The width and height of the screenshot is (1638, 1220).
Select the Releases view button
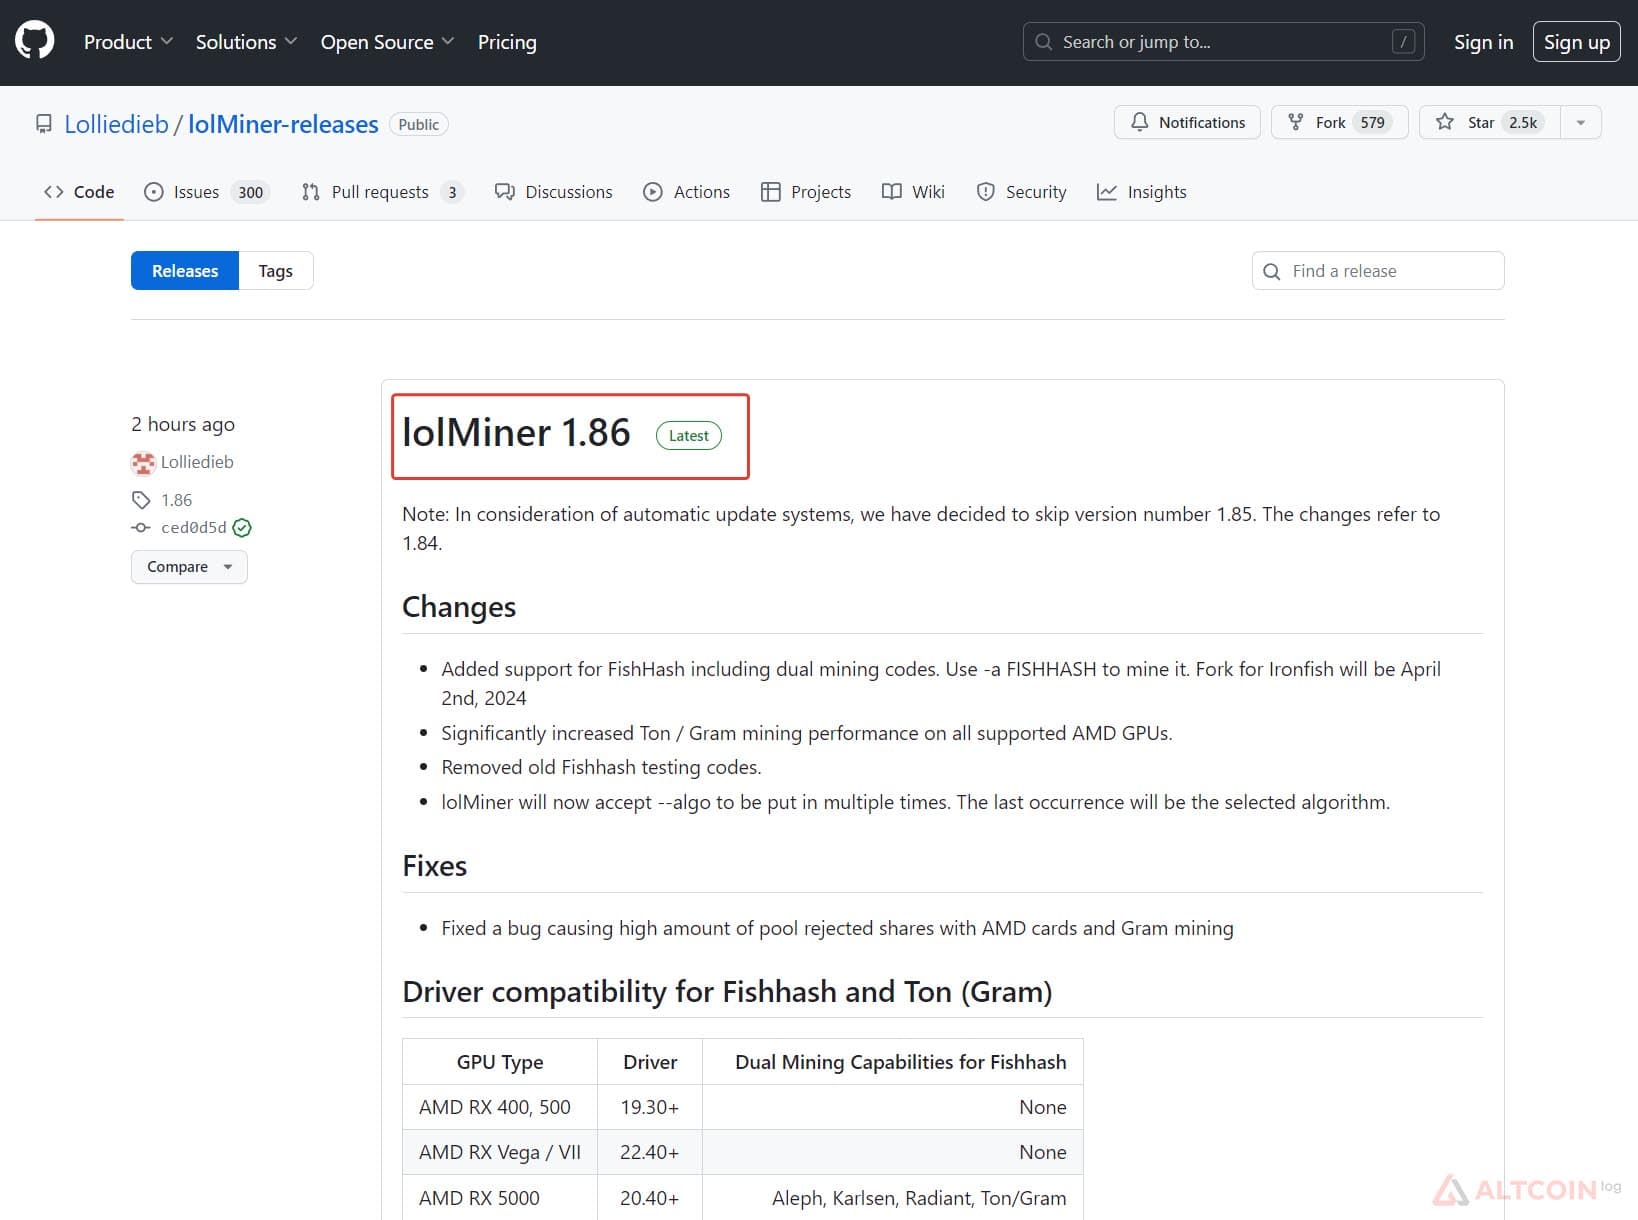coord(185,271)
